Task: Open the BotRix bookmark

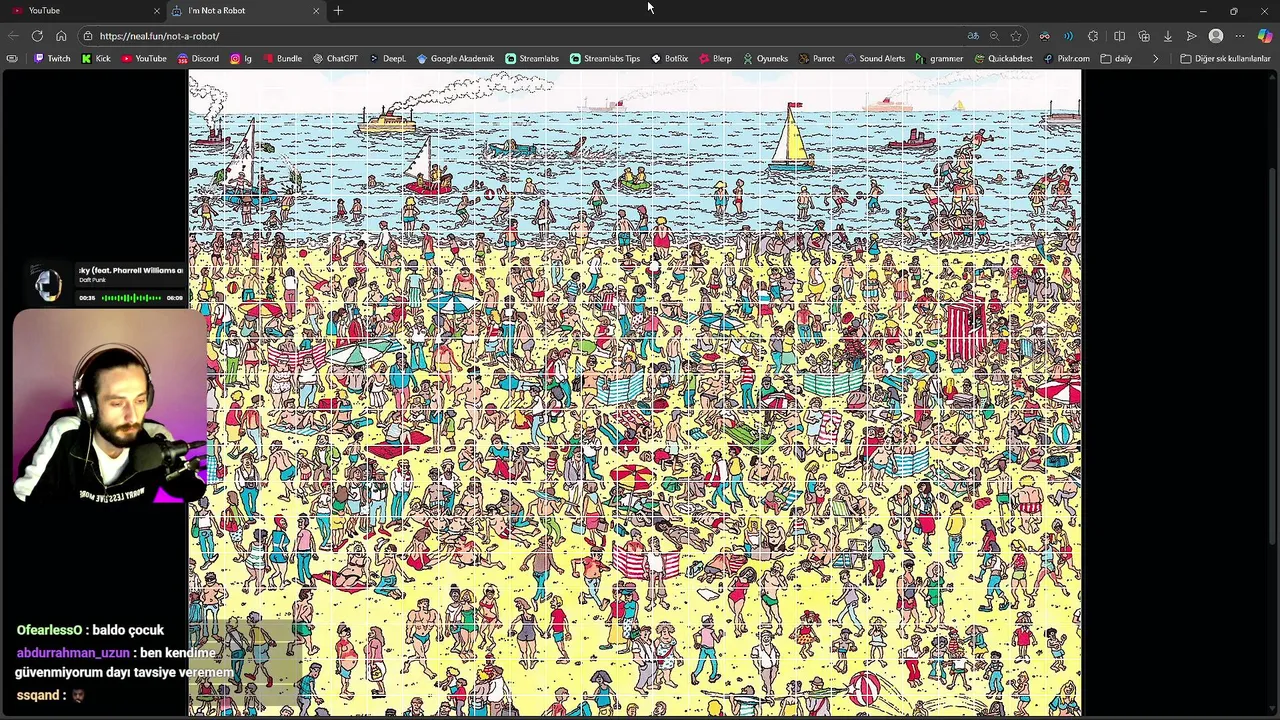Action: pos(669,59)
